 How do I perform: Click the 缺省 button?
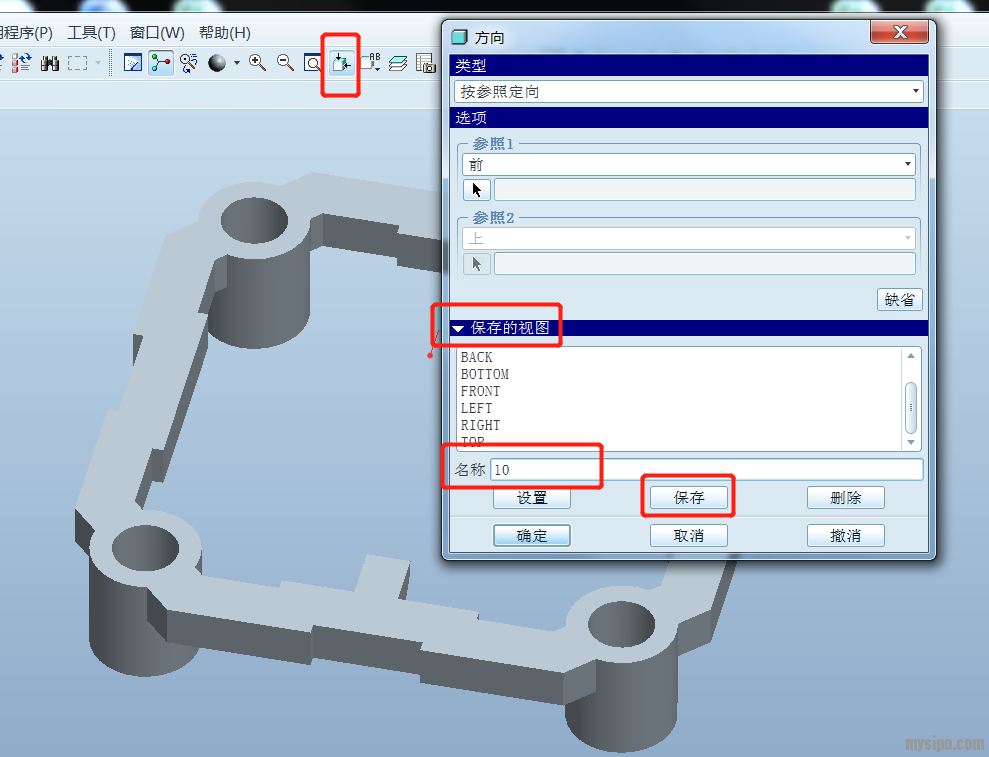(899, 299)
